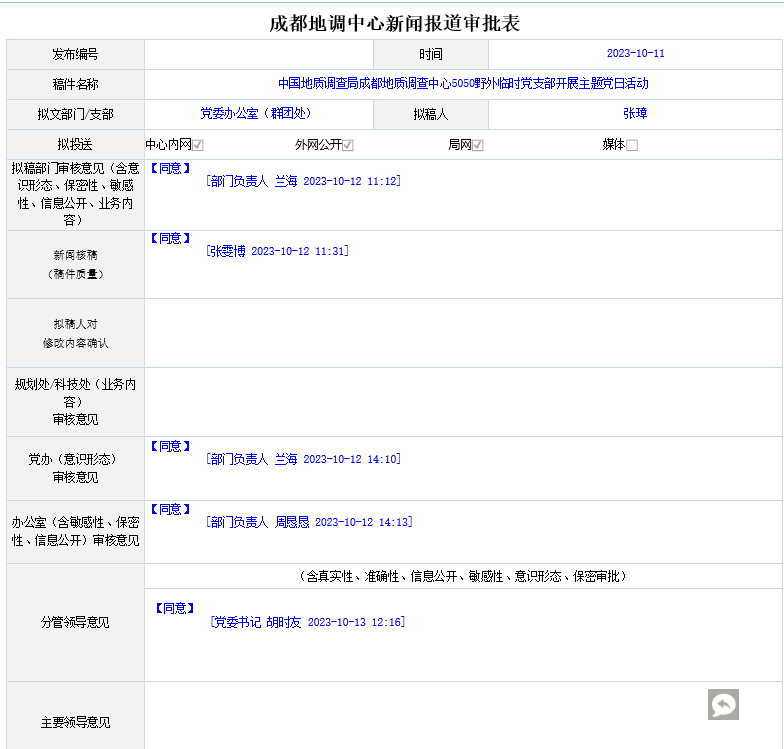Click 【同意】 in the 分管领导意见 row
This screenshot has width=784, height=749.
click(175, 608)
